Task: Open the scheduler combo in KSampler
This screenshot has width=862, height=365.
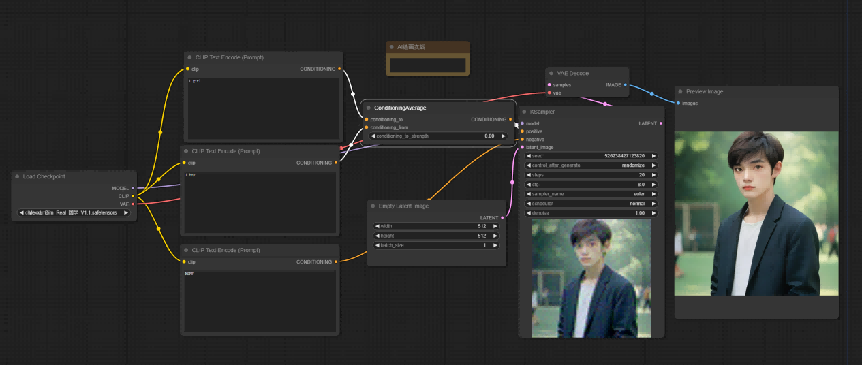Action: pos(592,203)
